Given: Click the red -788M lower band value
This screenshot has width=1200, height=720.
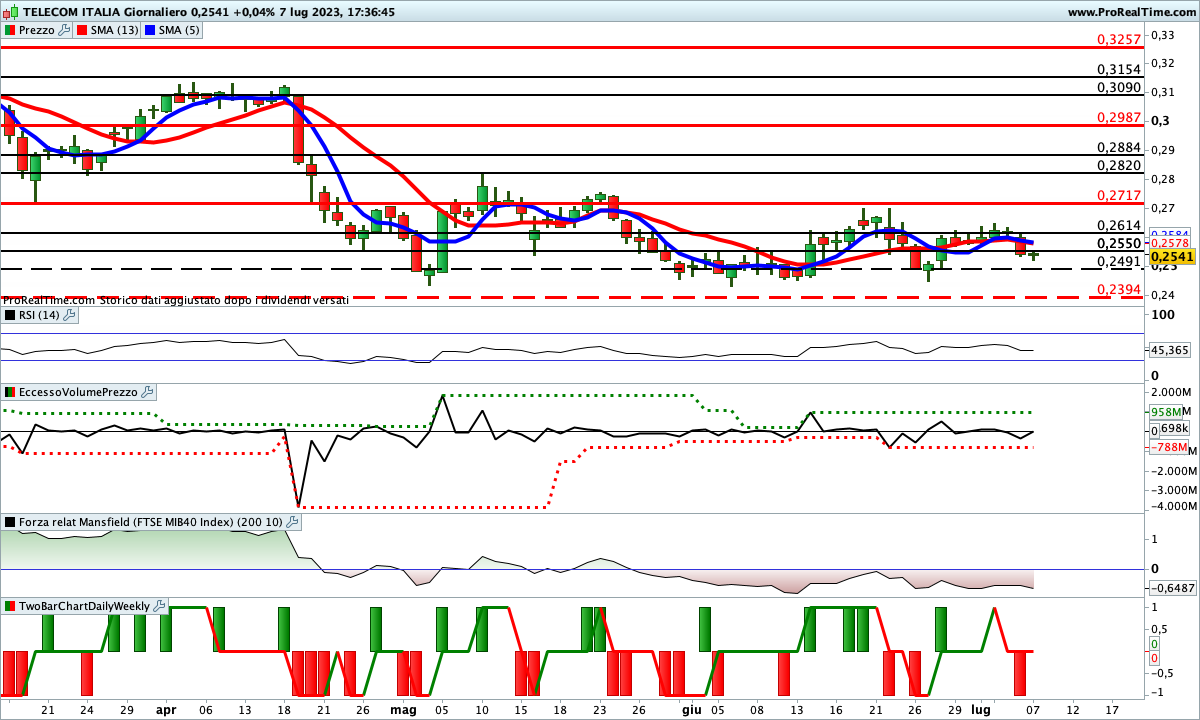Looking at the screenshot, I should point(1168,447).
